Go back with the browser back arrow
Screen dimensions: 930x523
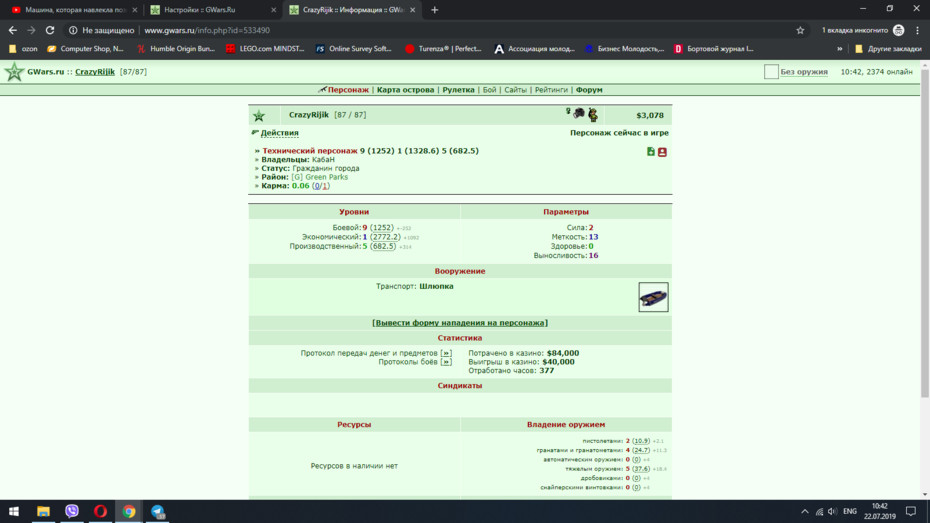click(x=12, y=30)
